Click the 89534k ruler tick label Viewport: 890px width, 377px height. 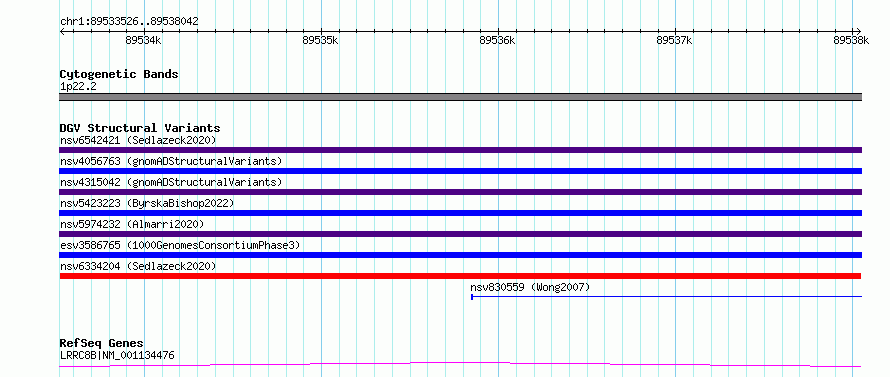143,40
